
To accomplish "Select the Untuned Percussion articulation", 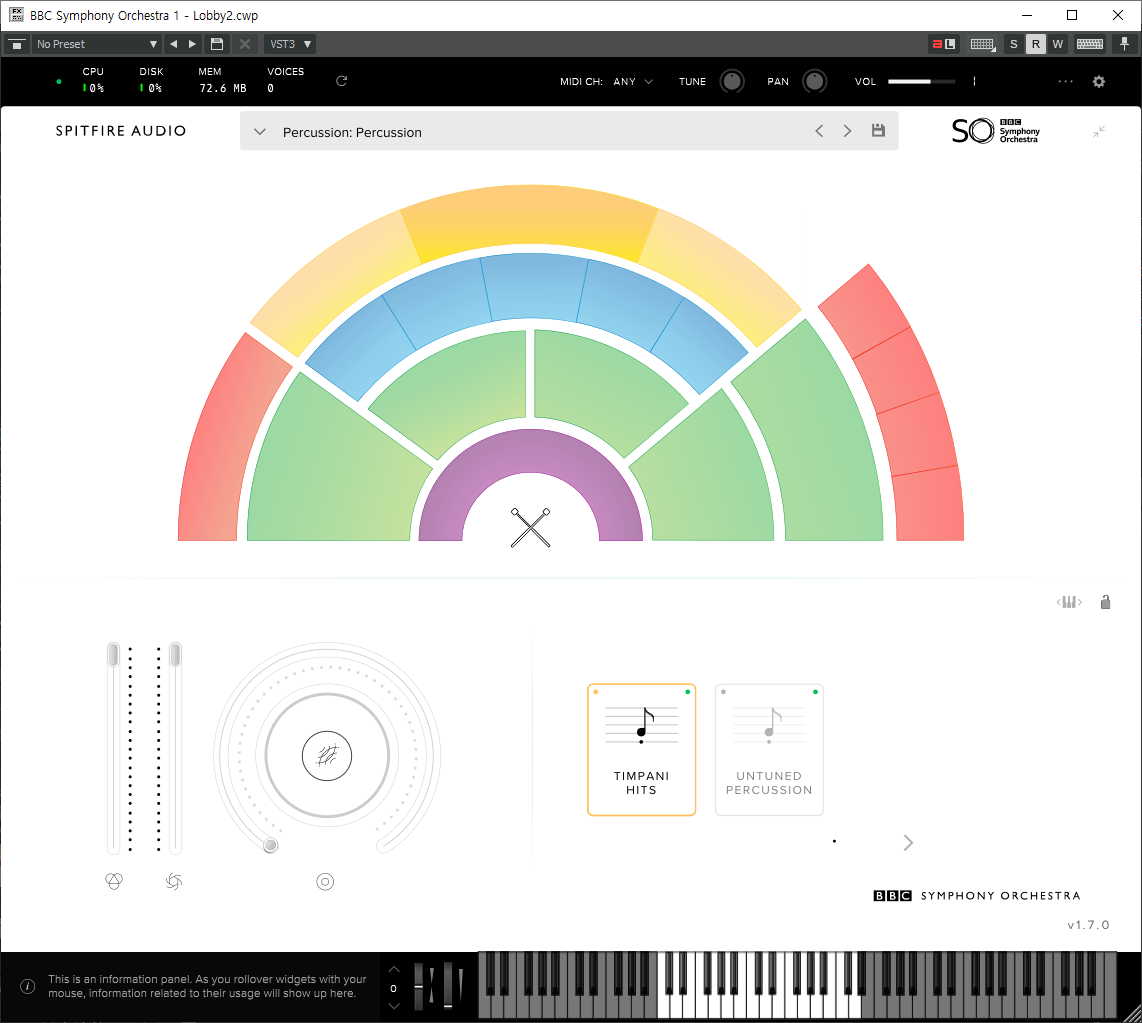I will click(769, 750).
